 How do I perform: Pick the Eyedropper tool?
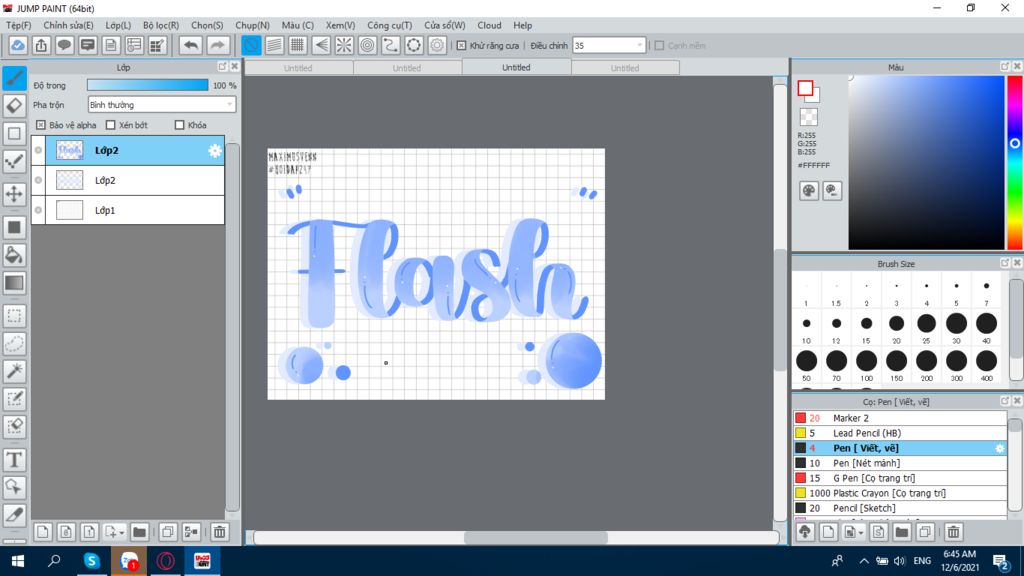tap(14, 515)
